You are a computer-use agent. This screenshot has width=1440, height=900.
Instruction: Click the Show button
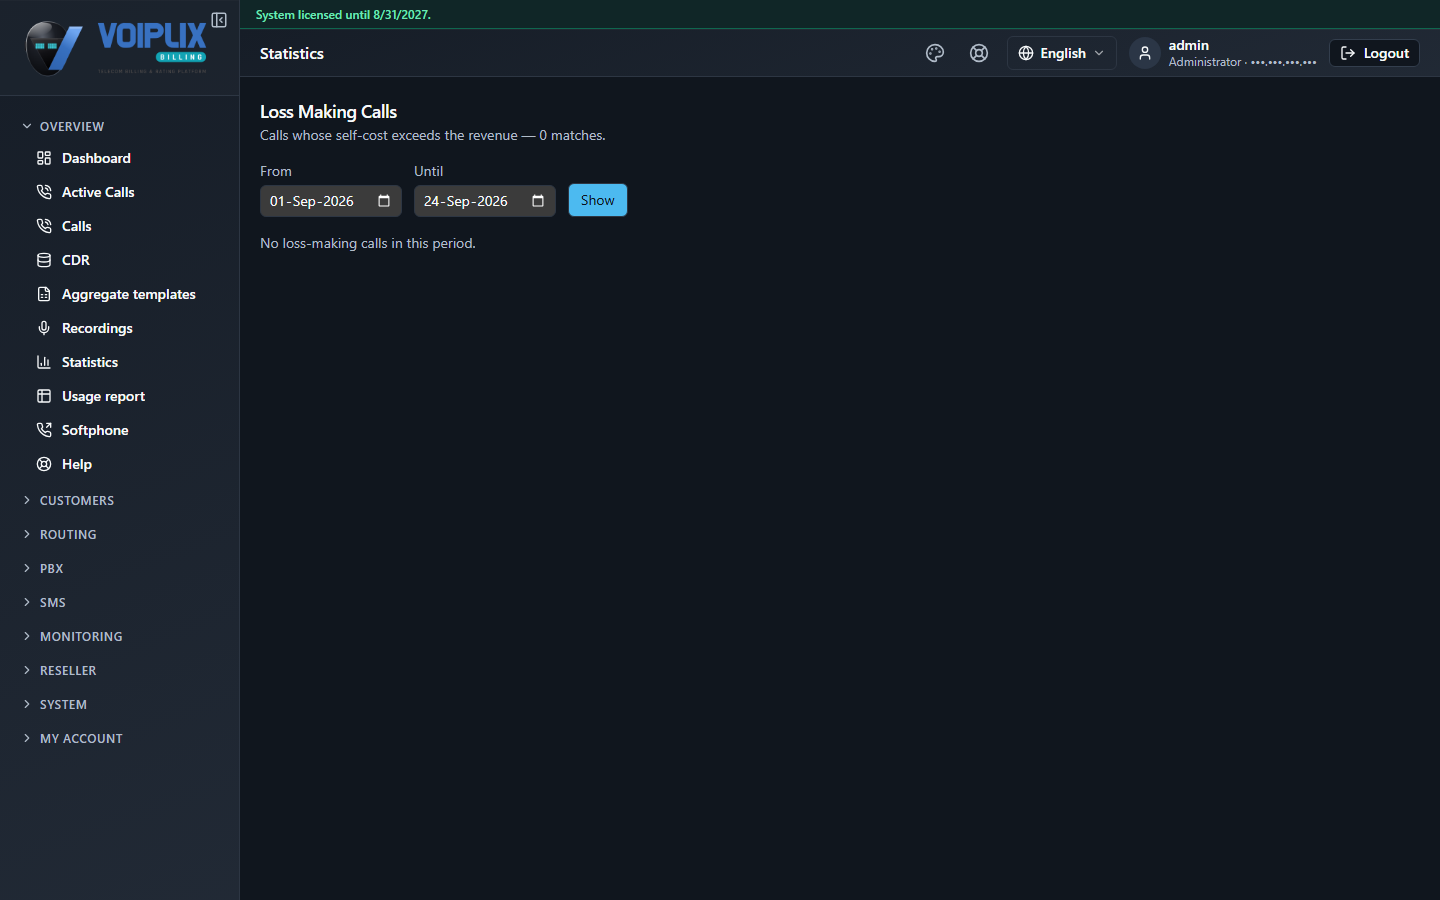click(598, 200)
